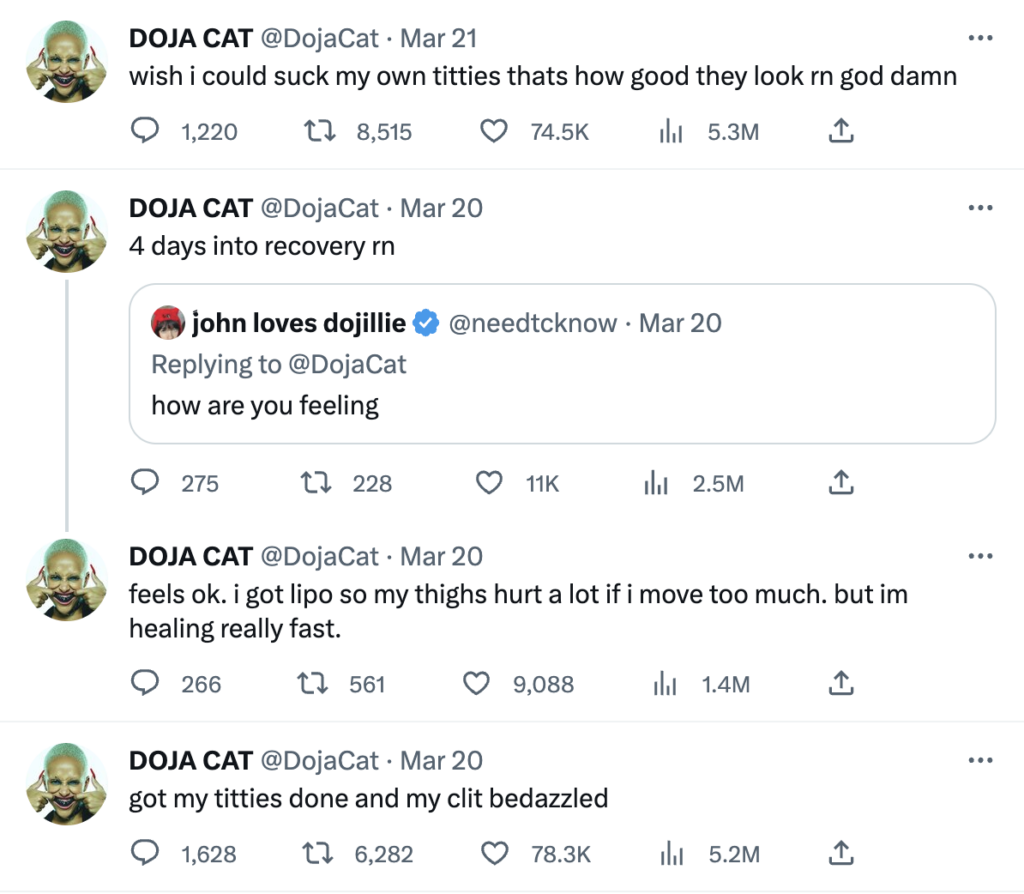Like the top tweet showing 74.5K likes
The image size is (1024, 894).
[493, 131]
